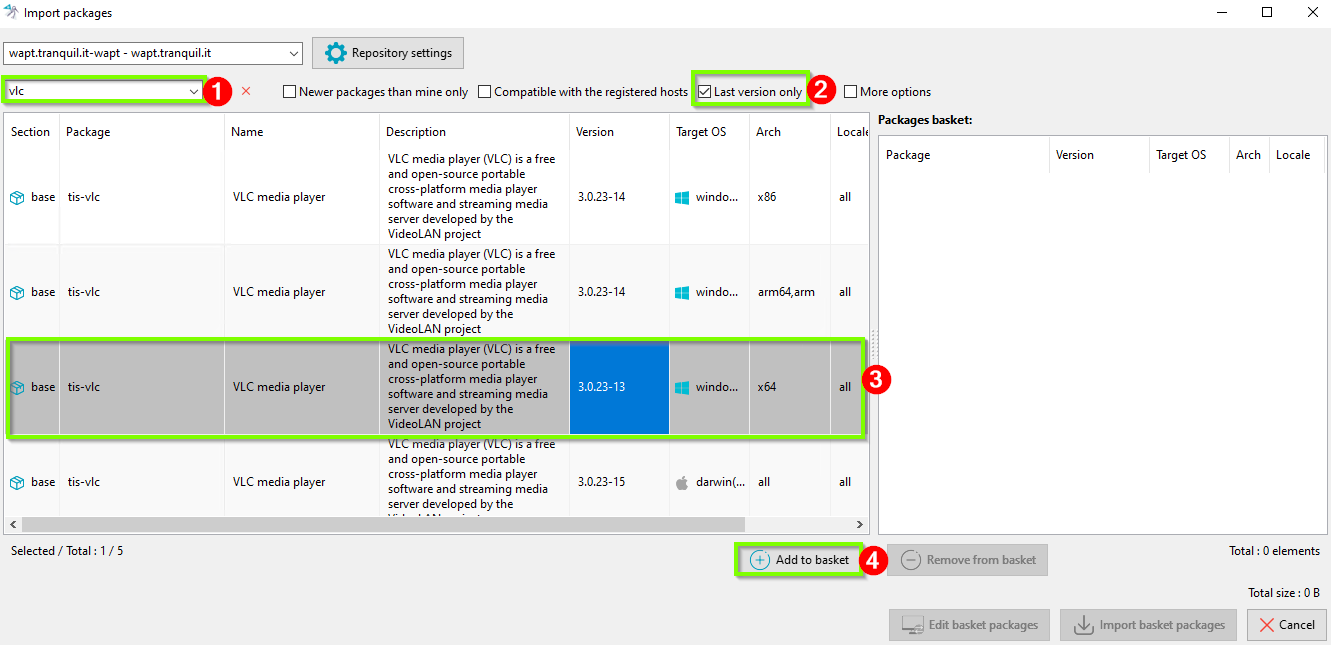
Task: Uncheck Last version only
Action: click(705, 92)
